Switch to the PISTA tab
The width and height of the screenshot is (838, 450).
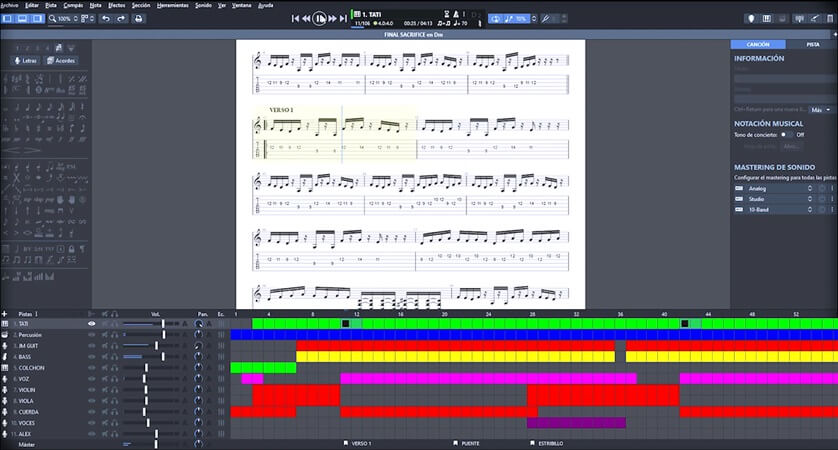(x=812, y=44)
